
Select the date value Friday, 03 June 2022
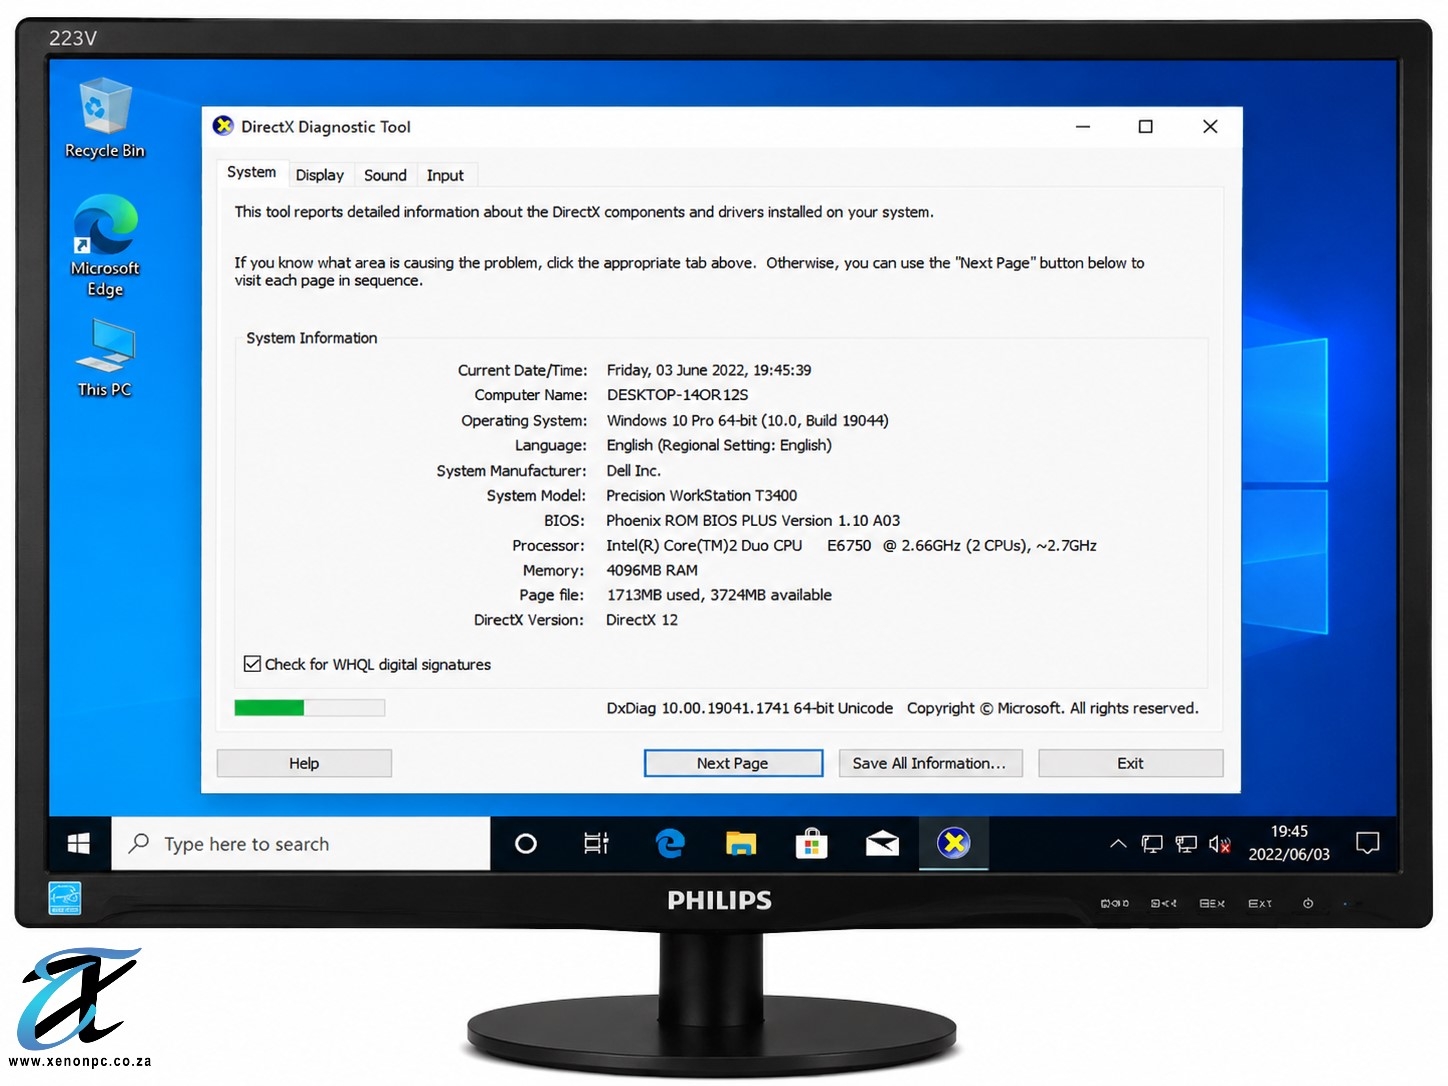(709, 370)
